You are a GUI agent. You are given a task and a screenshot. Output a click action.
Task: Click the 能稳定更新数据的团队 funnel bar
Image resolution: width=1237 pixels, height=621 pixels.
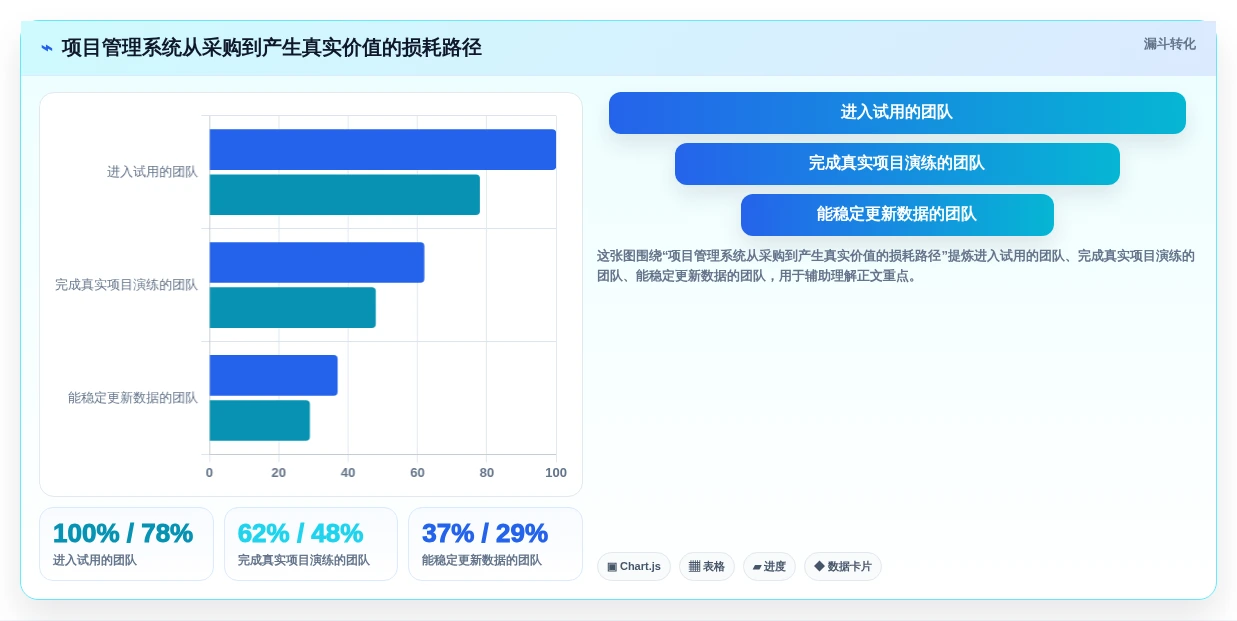point(897,215)
